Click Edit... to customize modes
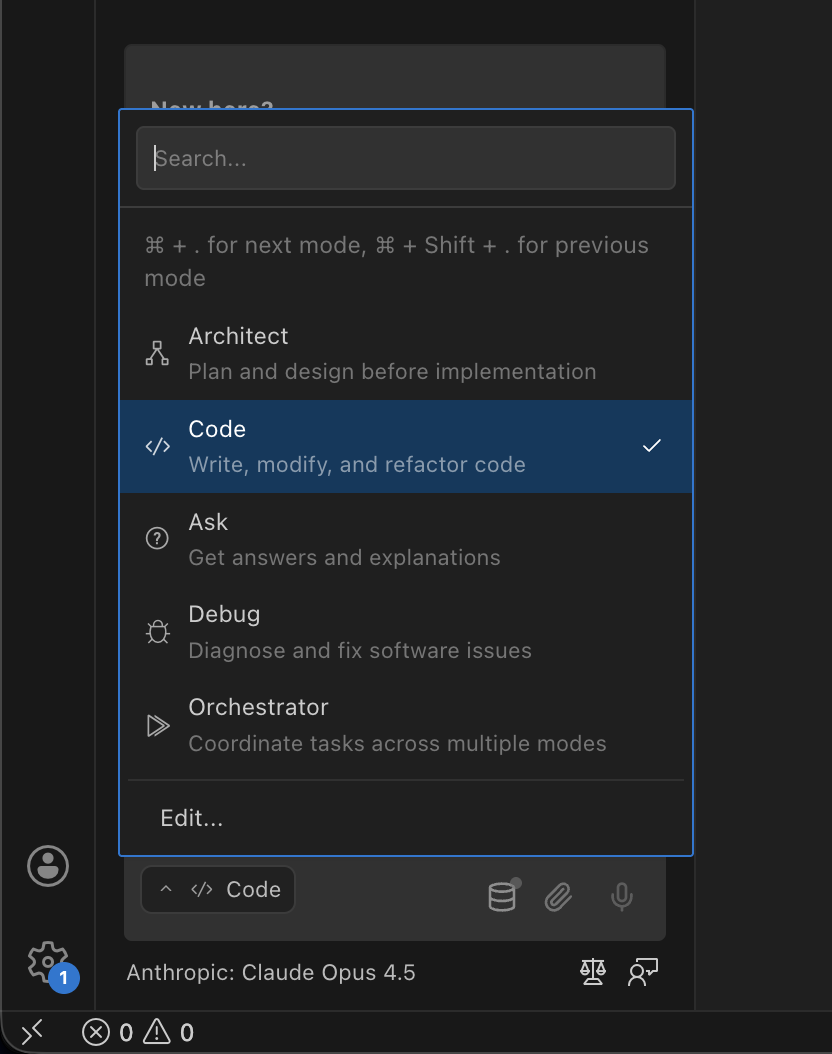The height and width of the screenshot is (1054, 832). click(190, 817)
